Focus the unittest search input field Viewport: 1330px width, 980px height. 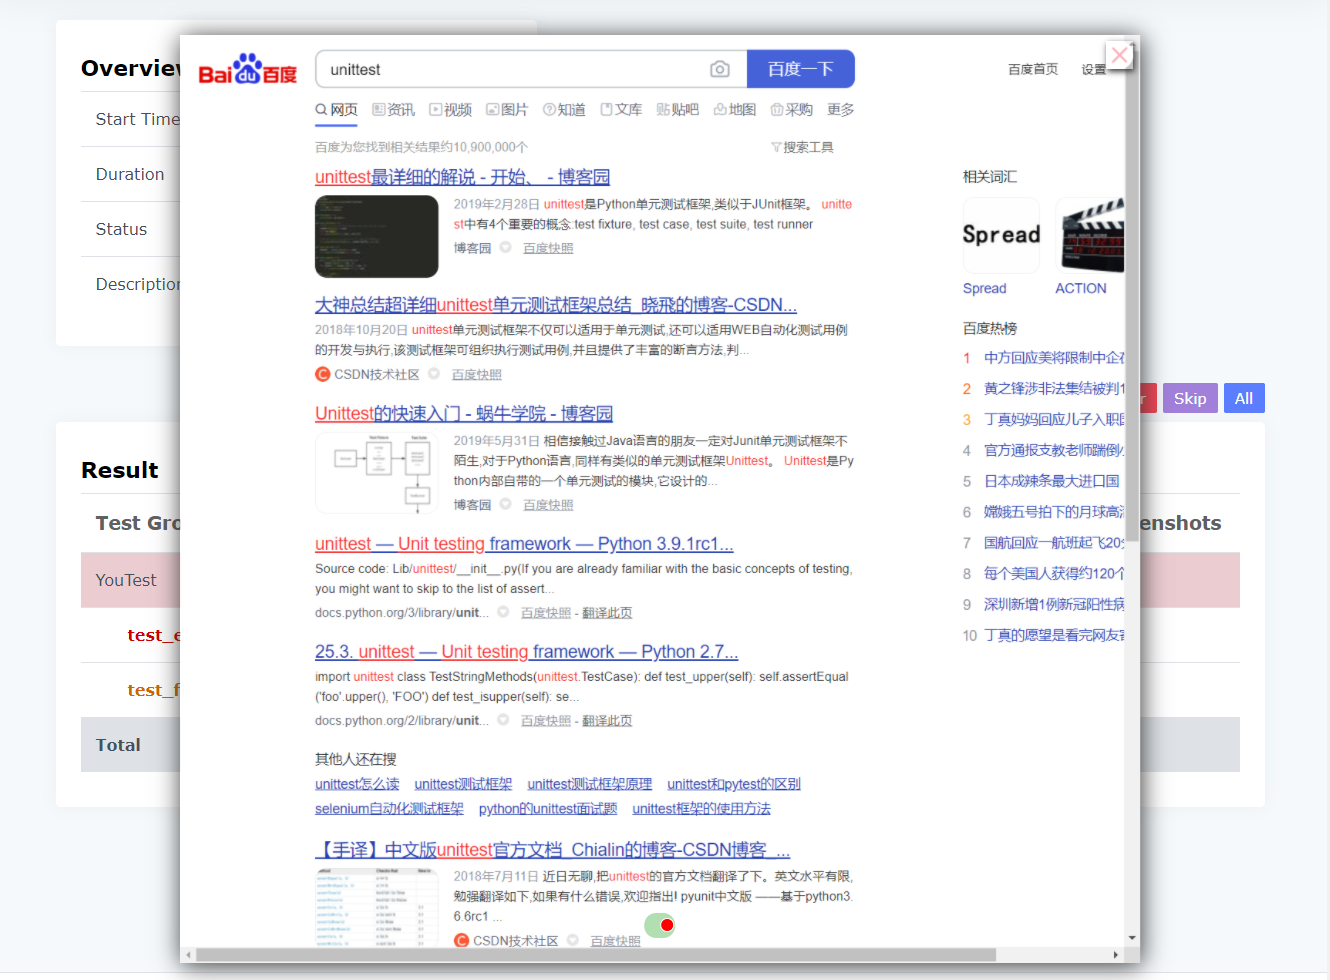point(531,69)
